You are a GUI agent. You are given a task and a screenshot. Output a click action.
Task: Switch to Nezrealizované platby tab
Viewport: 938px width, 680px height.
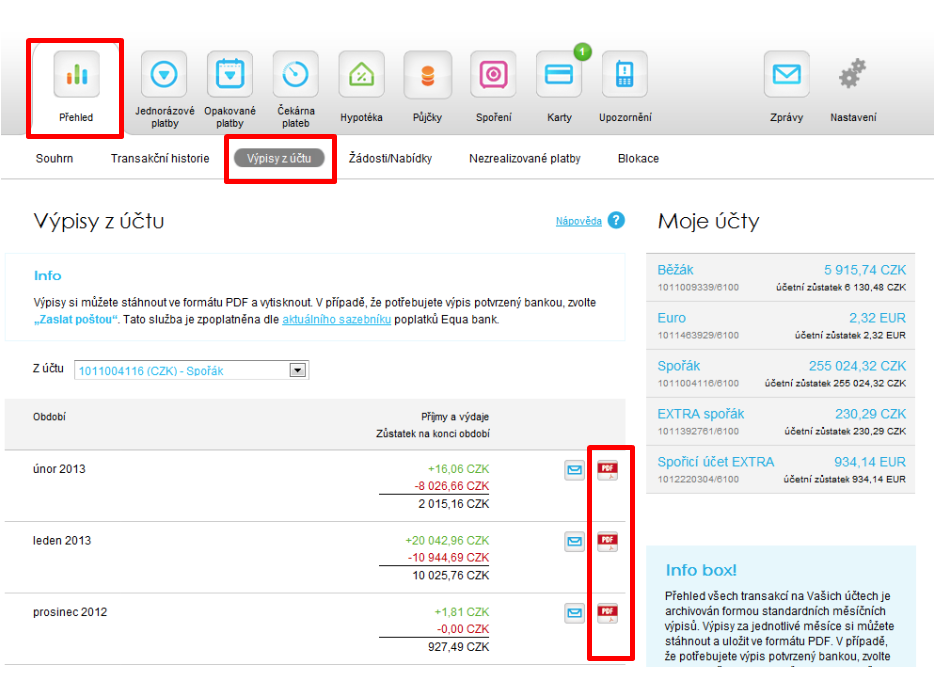[524, 158]
